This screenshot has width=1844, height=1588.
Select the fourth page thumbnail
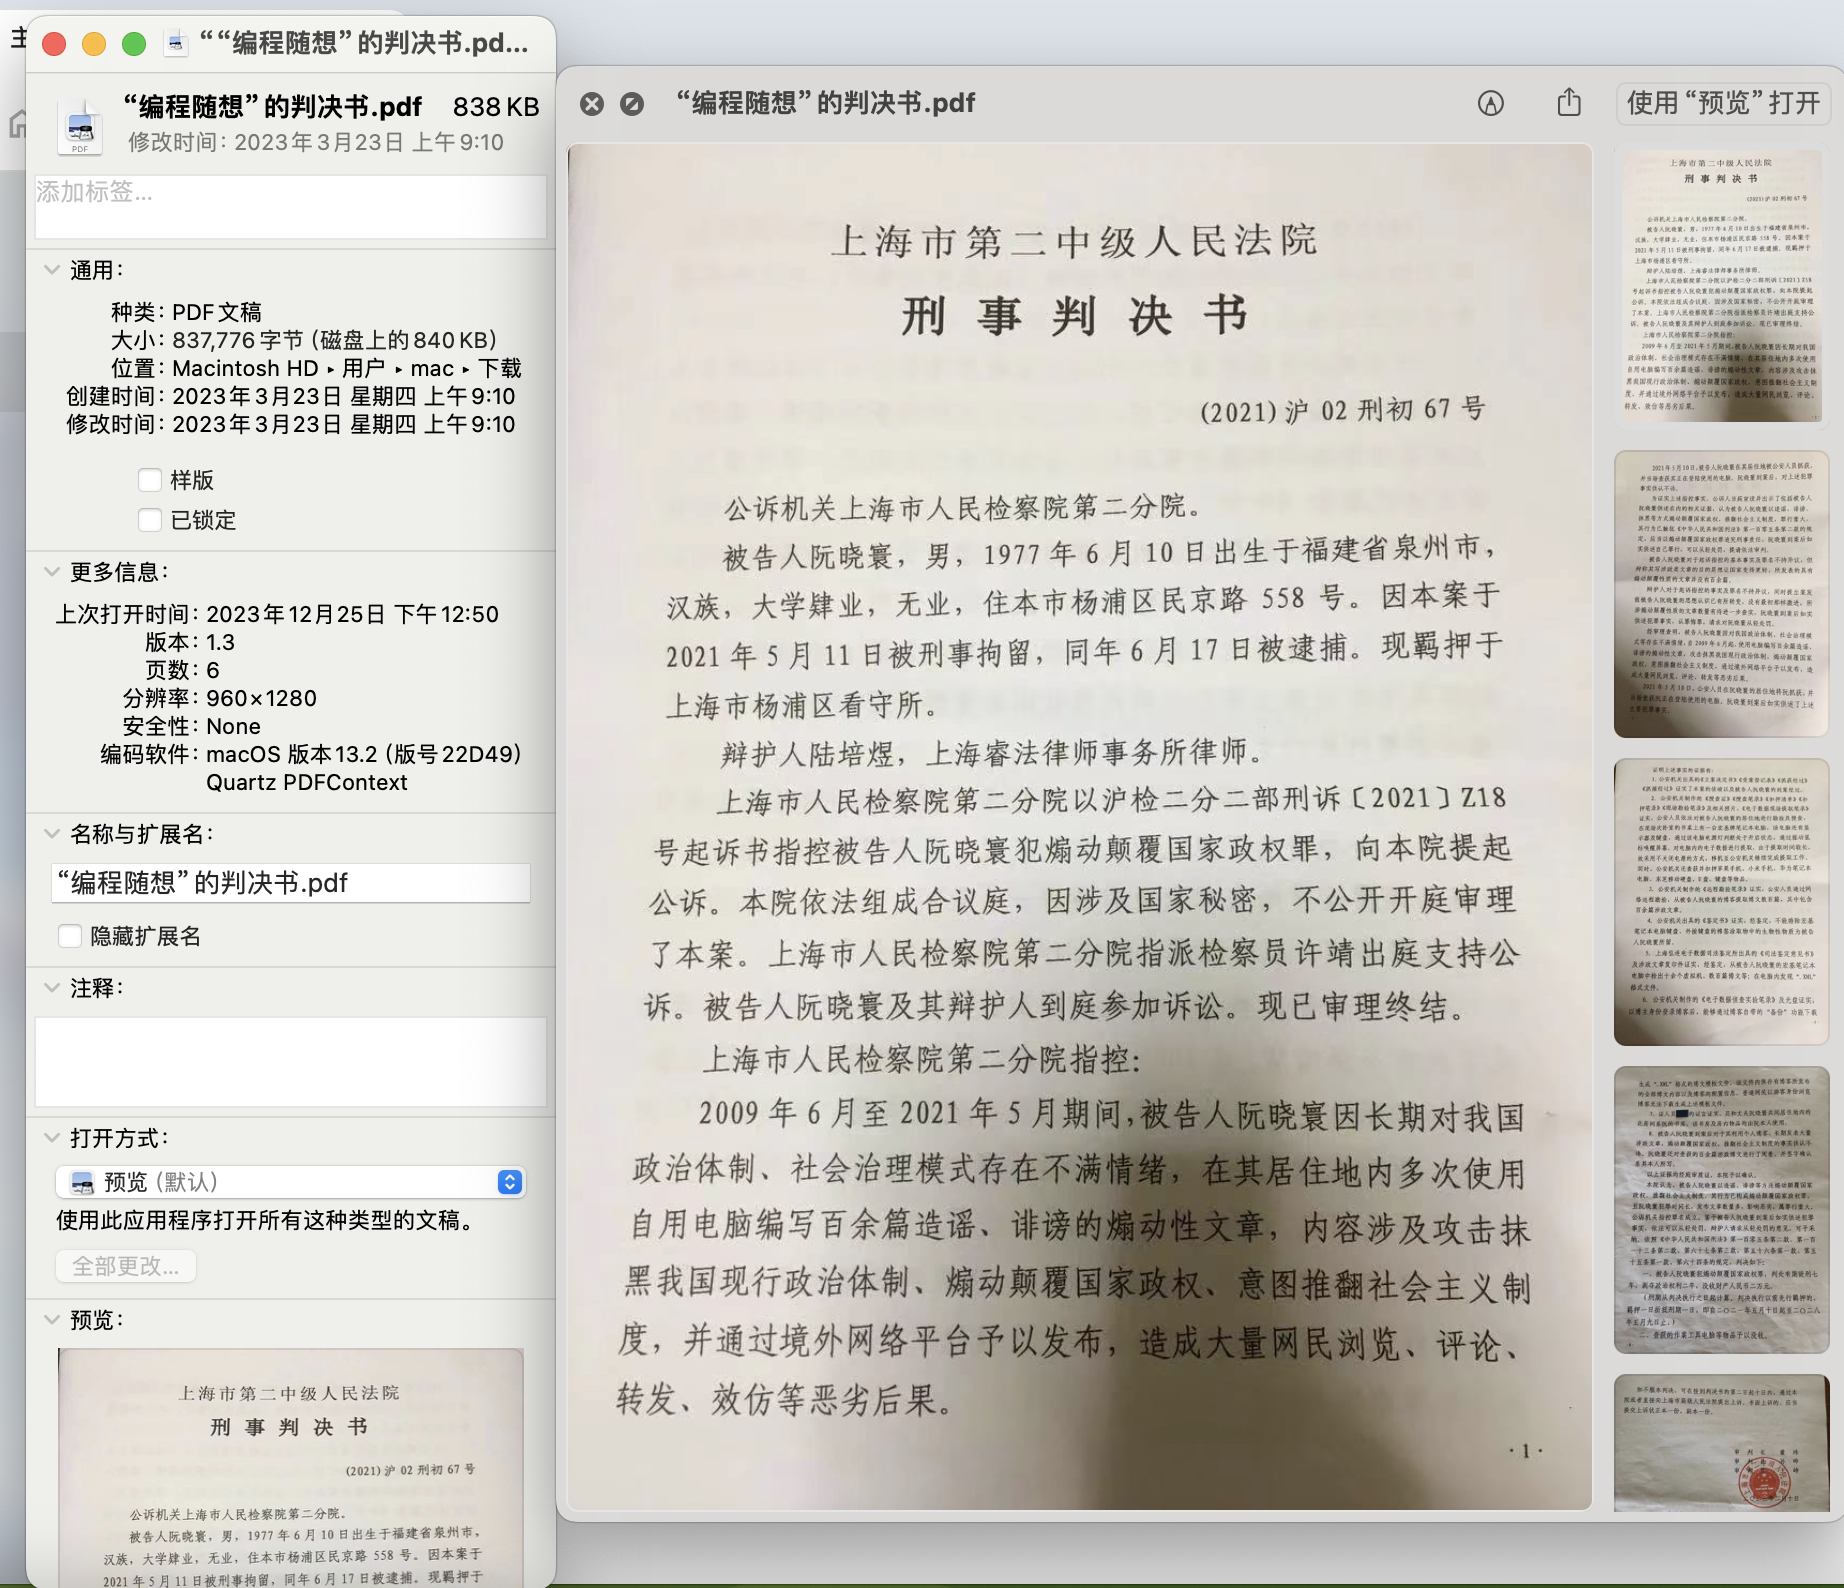1721,1210
